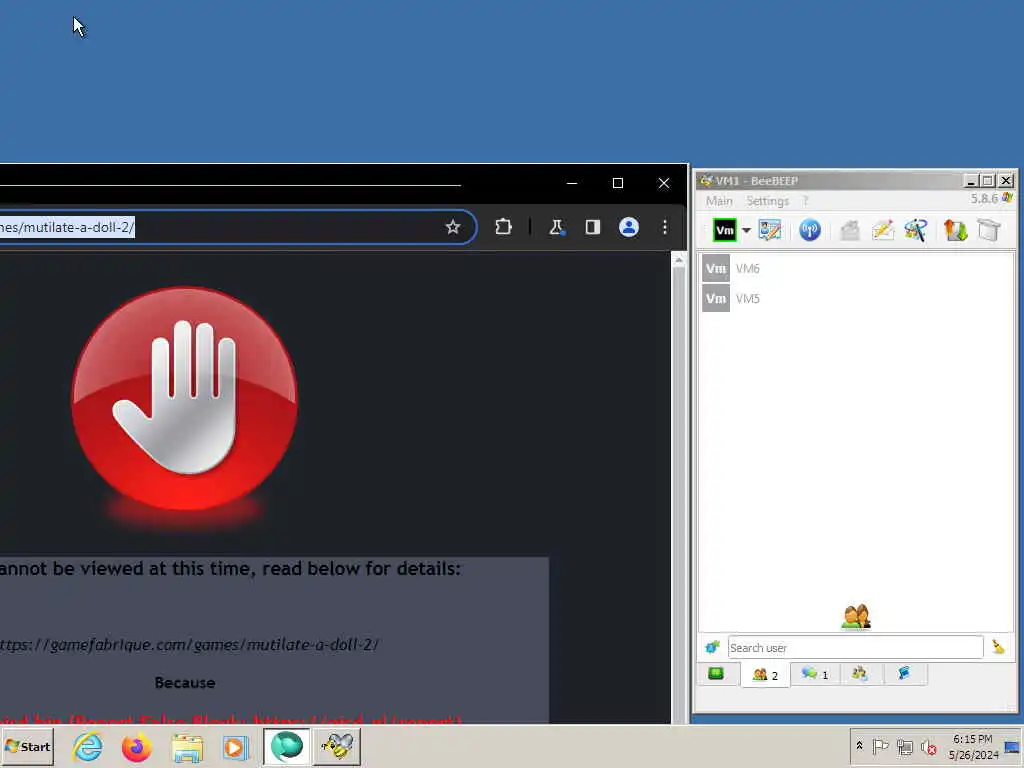Click the Search user field in BeeBEEP
1024x768 pixels.
pyautogui.click(x=856, y=647)
